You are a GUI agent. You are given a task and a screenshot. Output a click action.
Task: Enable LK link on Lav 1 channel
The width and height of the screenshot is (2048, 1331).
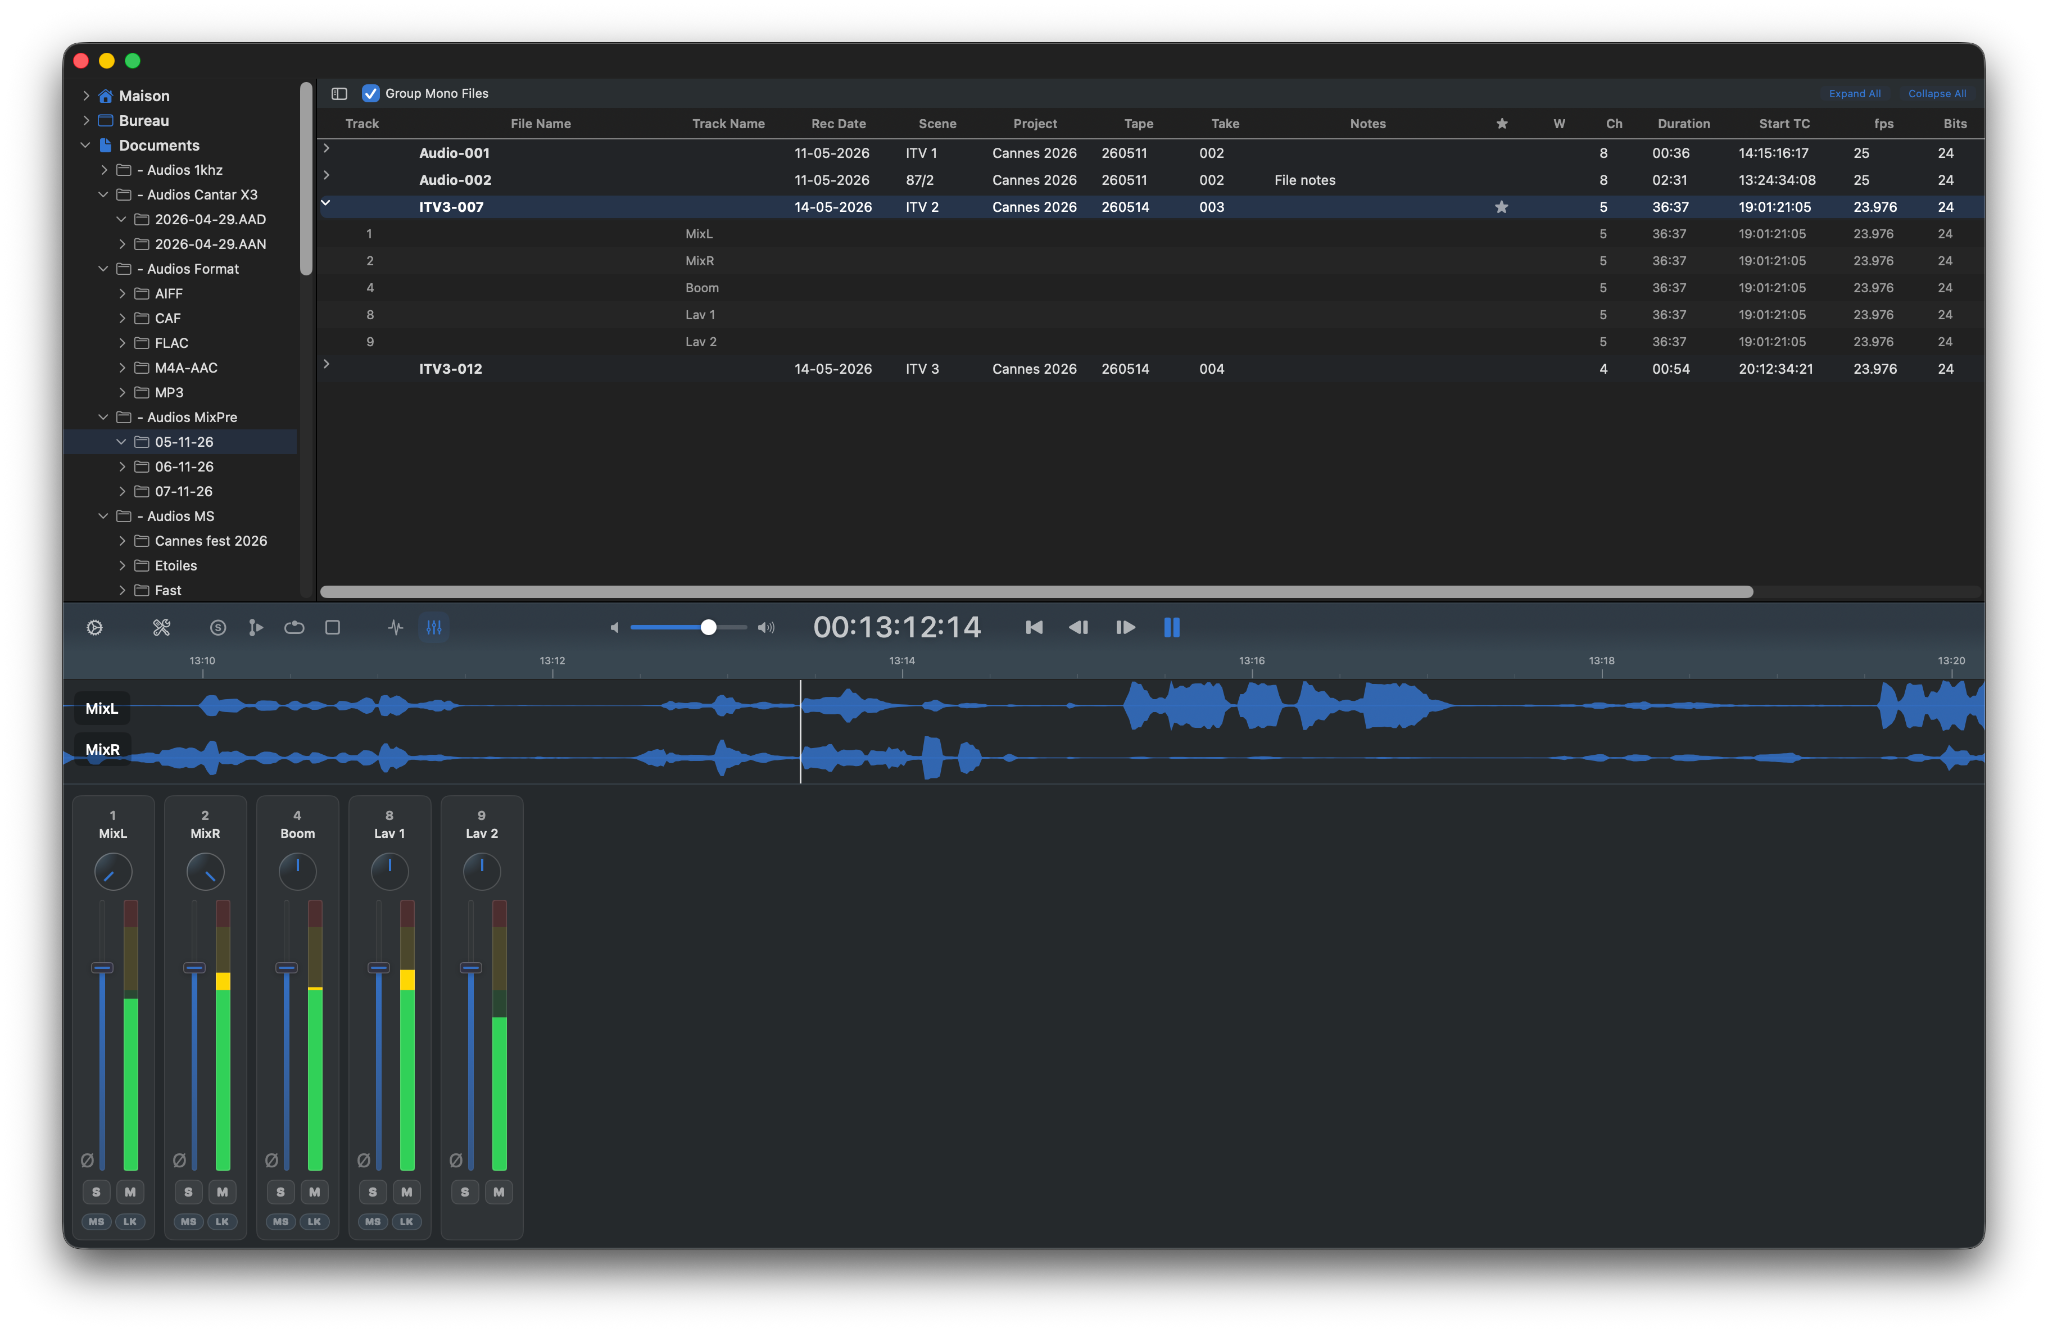(x=407, y=1222)
